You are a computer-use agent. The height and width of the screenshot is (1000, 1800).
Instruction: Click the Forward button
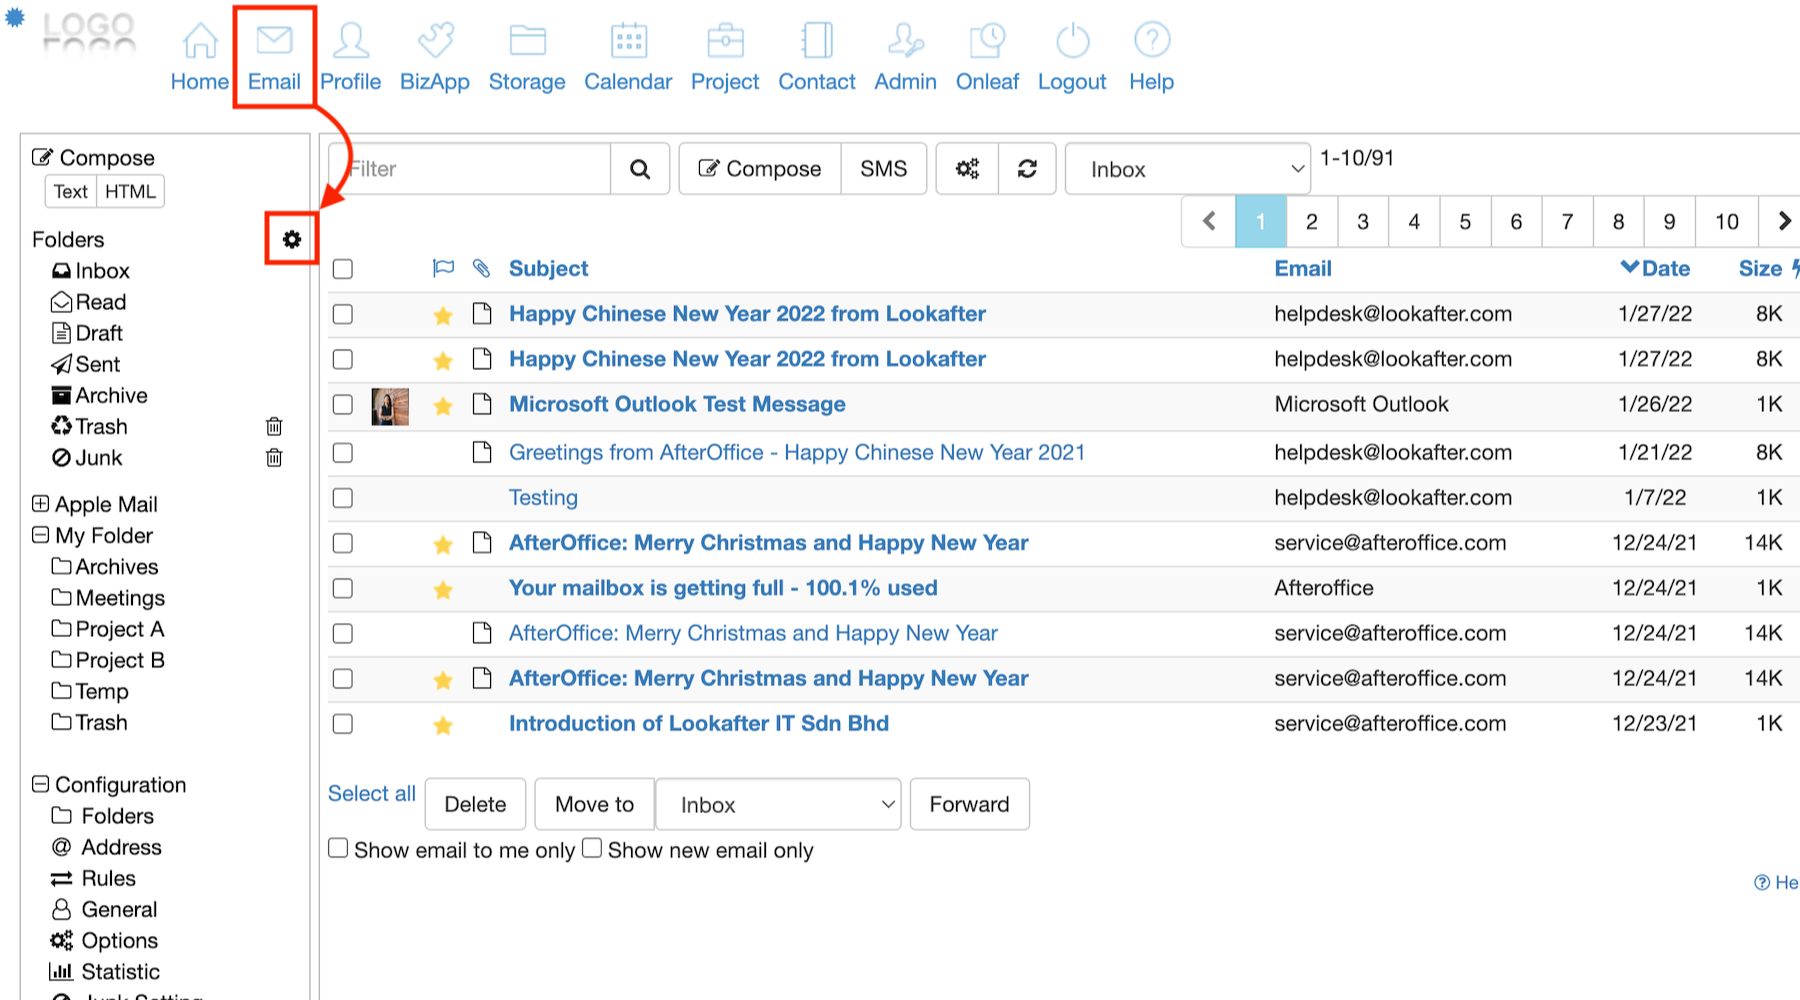[969, 804]
